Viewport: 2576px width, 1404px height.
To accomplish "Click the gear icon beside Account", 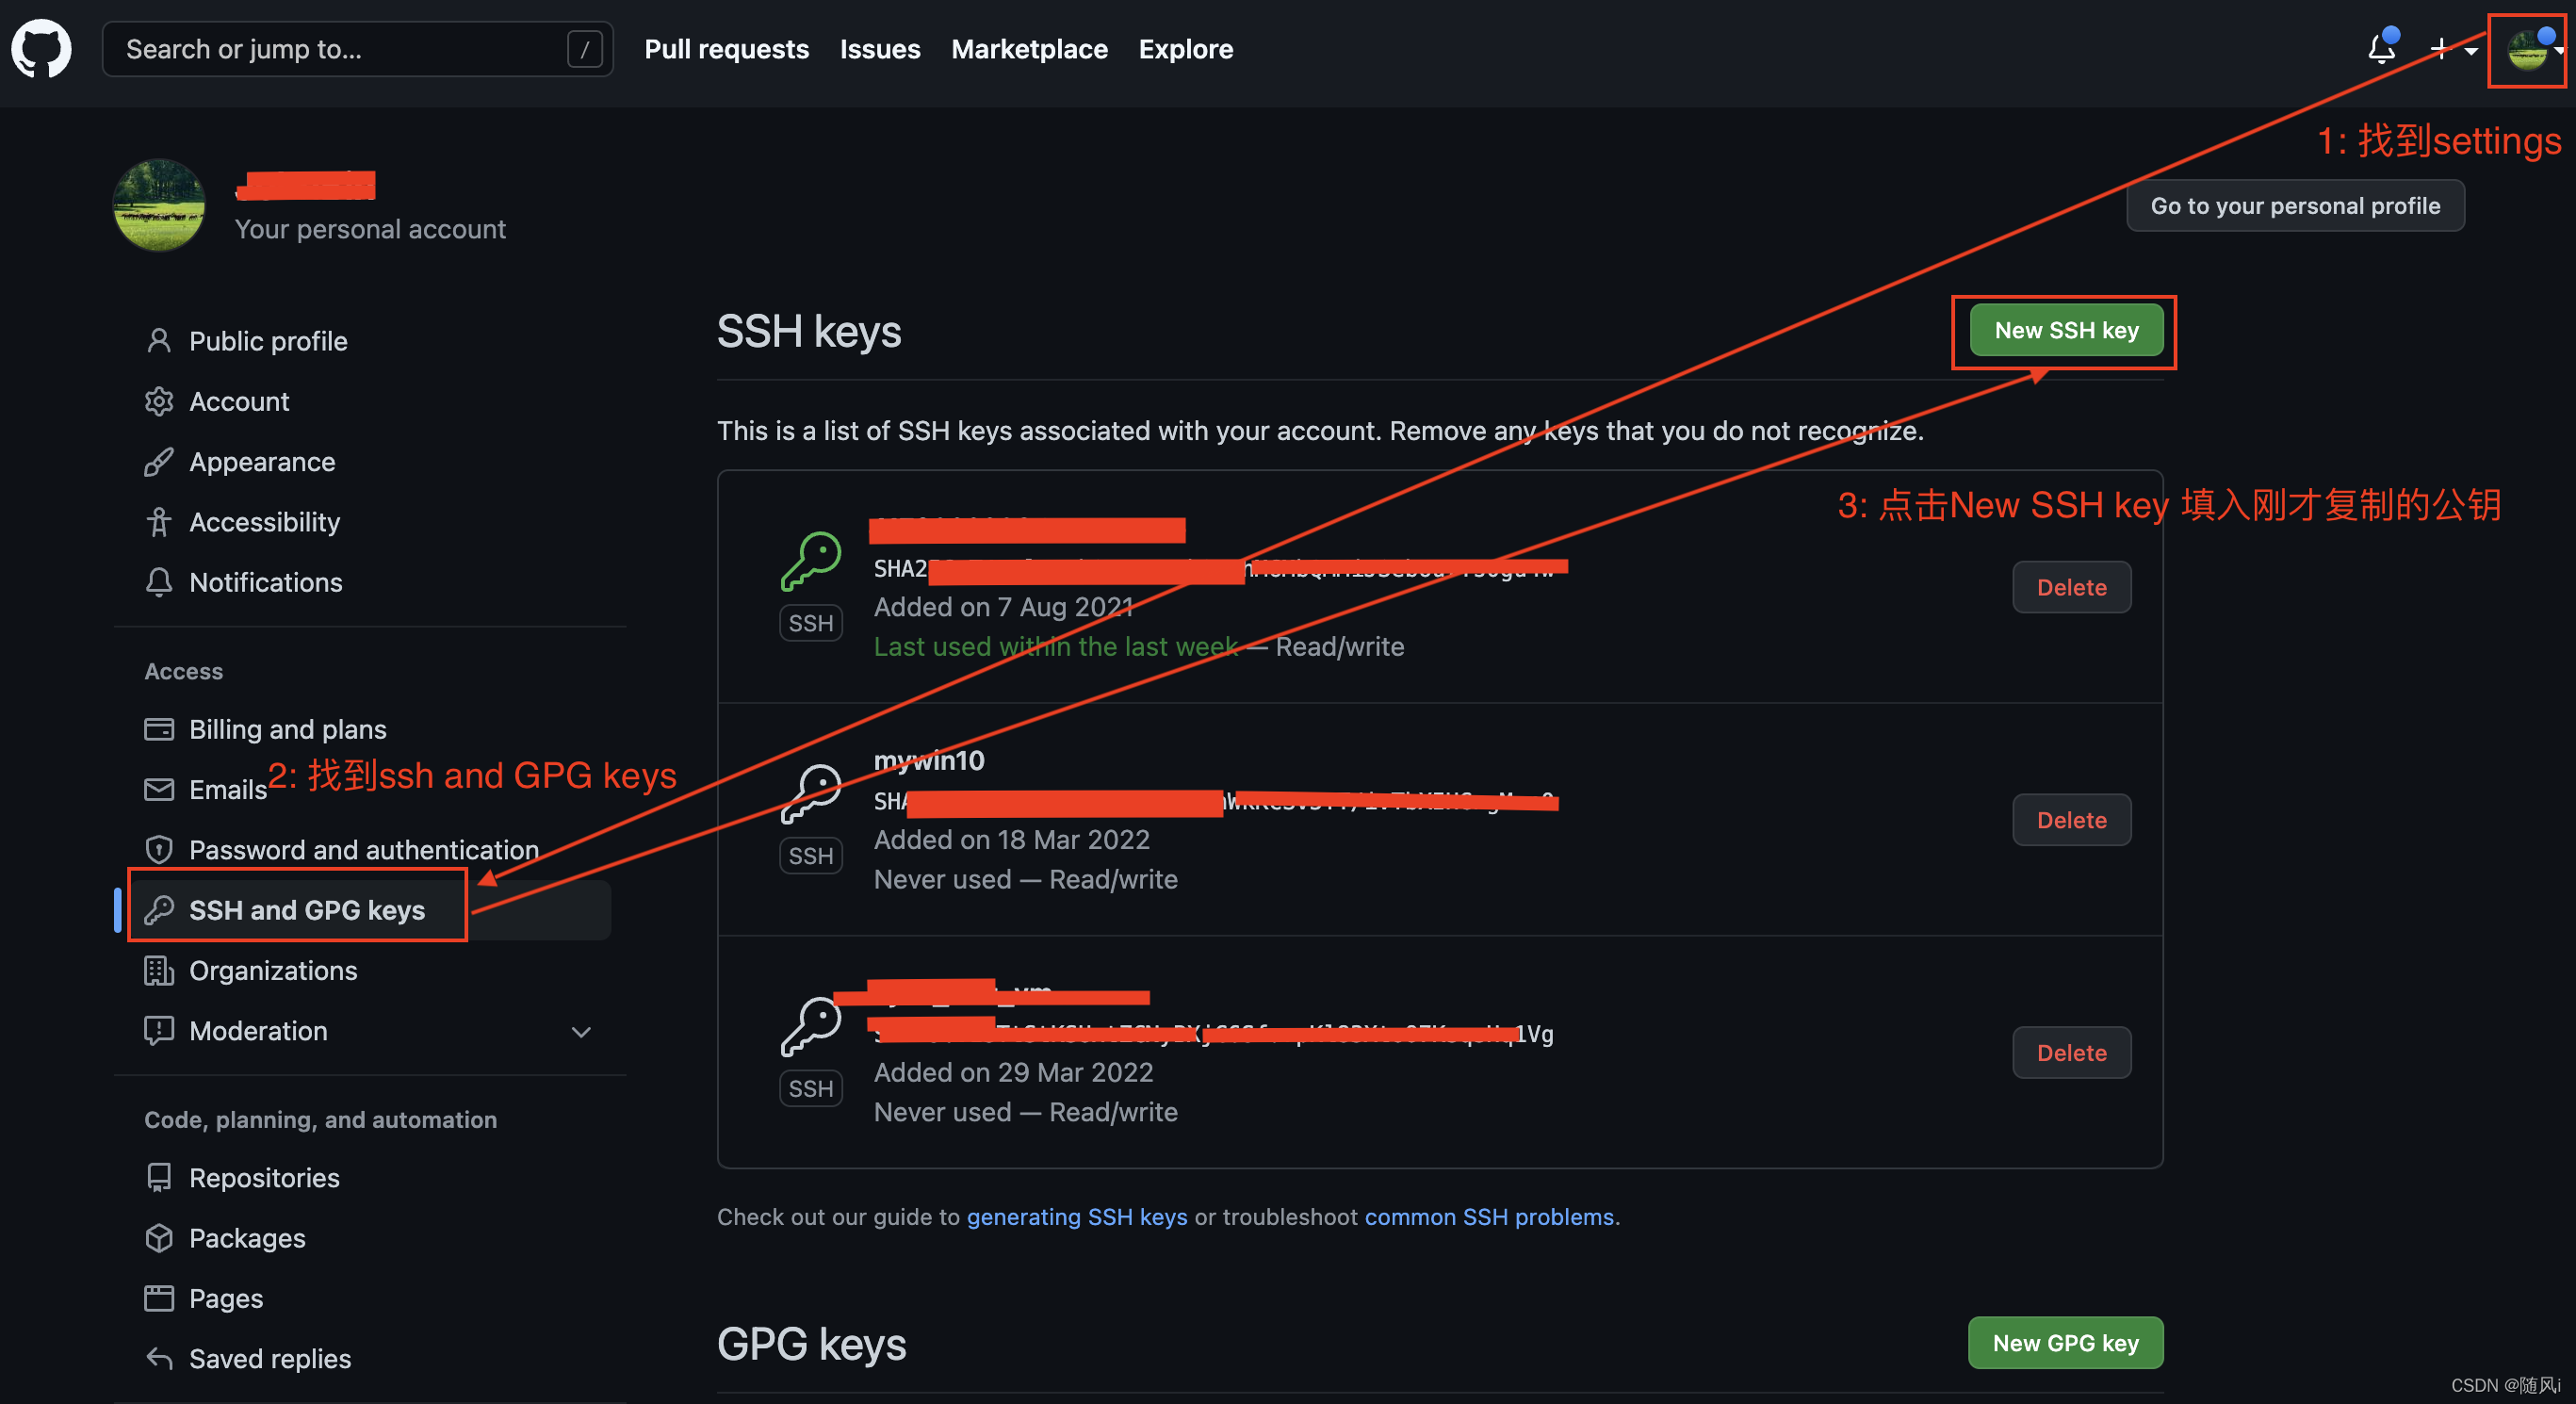I will [159, 401].
